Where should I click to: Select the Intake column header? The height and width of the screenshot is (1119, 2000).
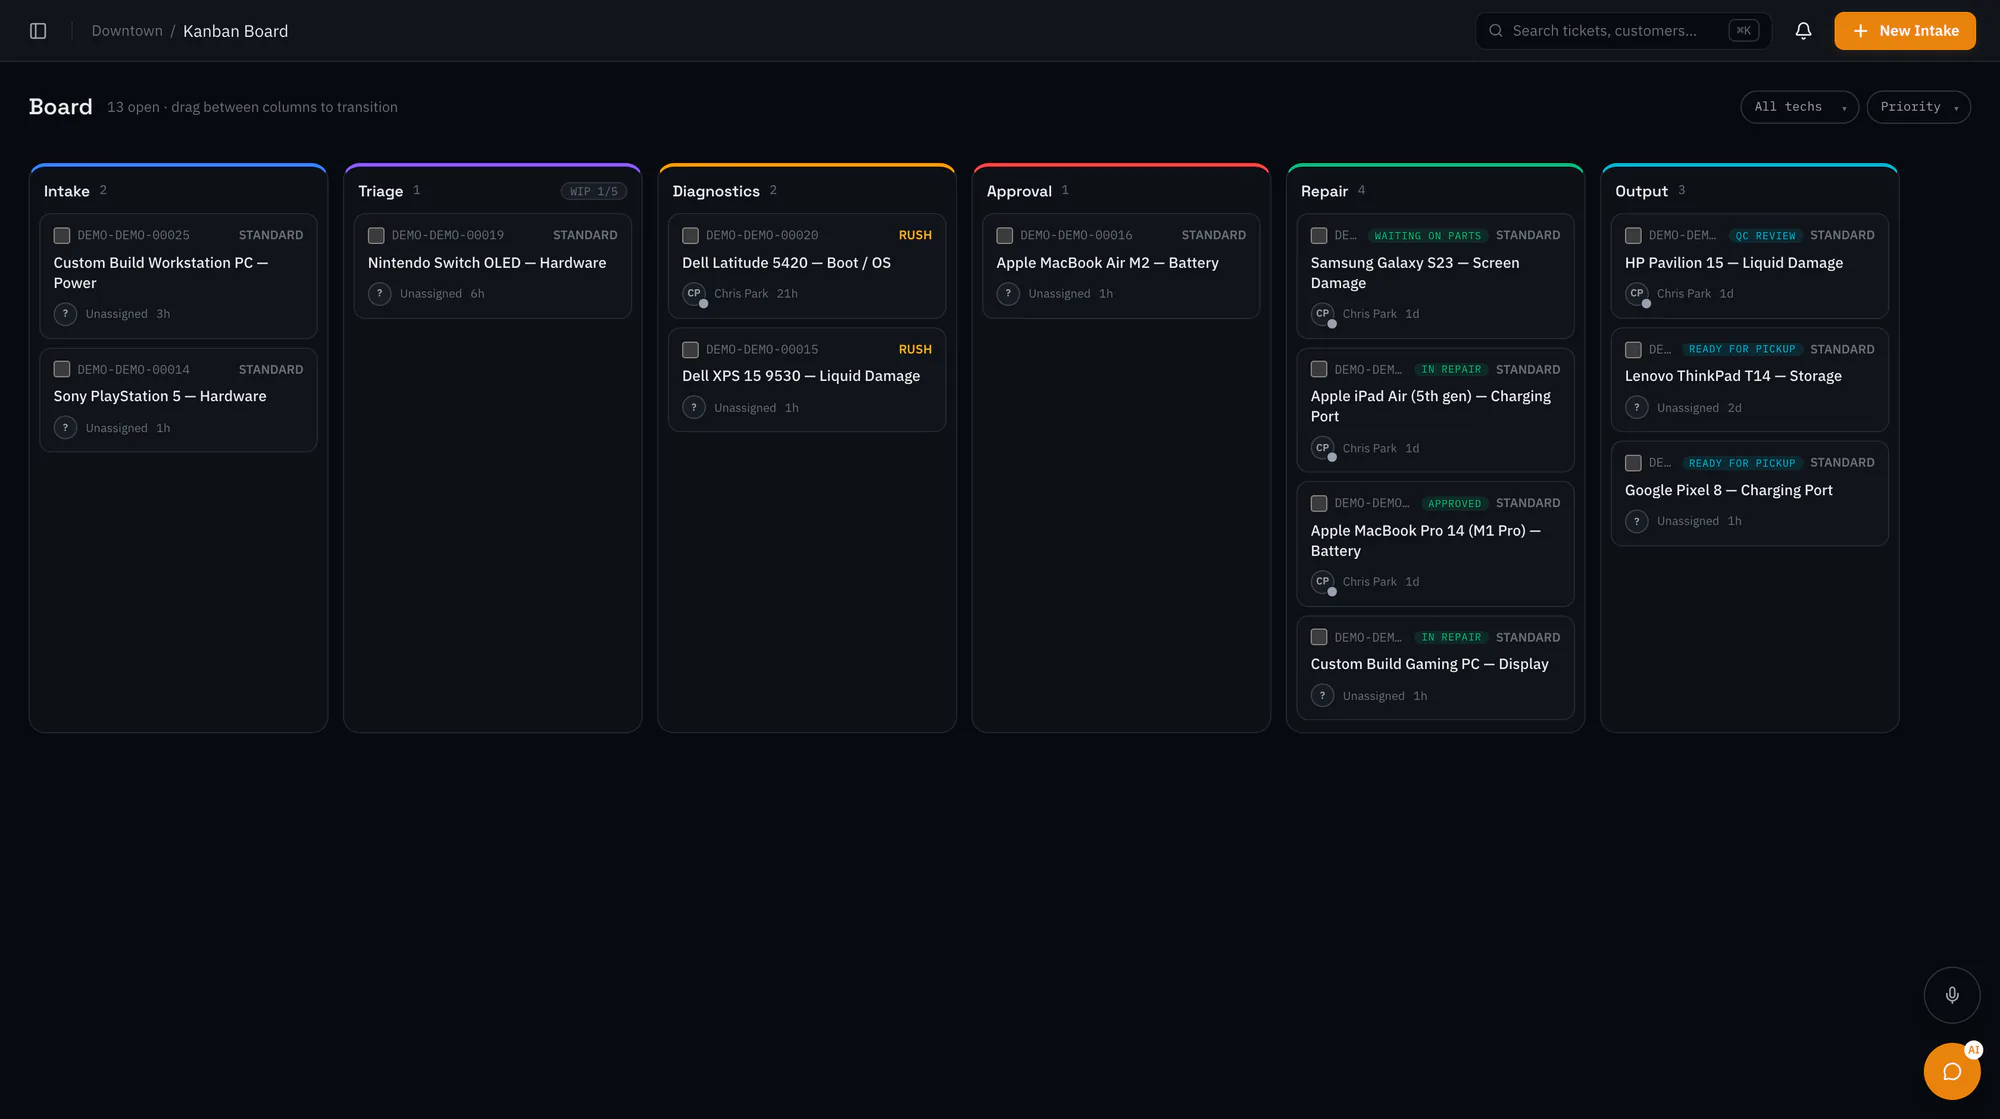[x=67, y=191]
